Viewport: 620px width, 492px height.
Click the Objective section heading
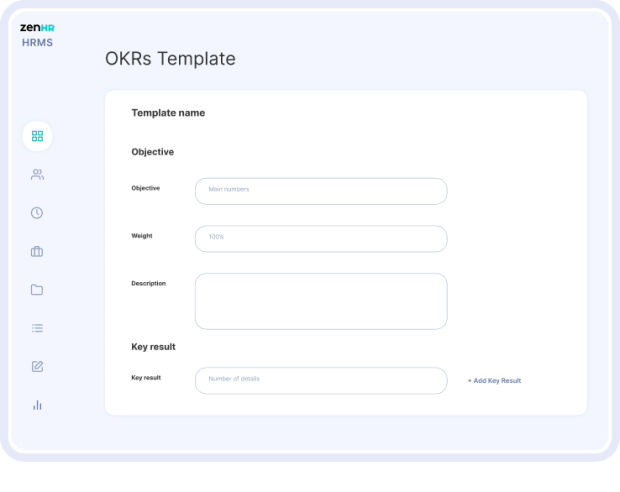click(x=153, y=152)
